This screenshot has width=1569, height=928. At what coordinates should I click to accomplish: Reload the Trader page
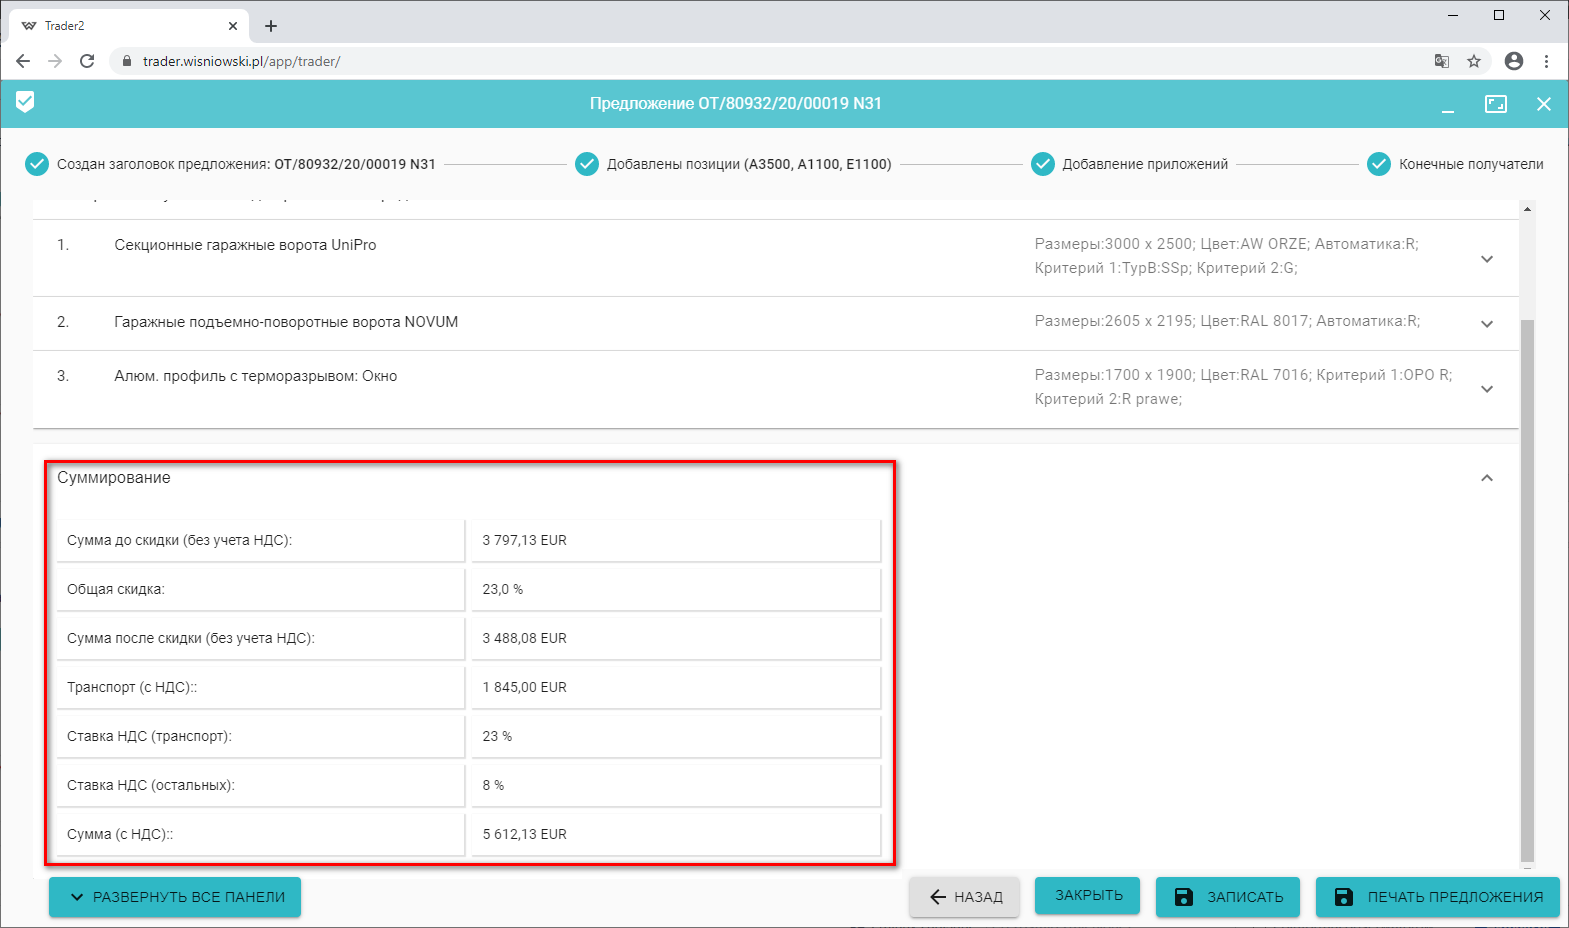click(x=87, y=61)
